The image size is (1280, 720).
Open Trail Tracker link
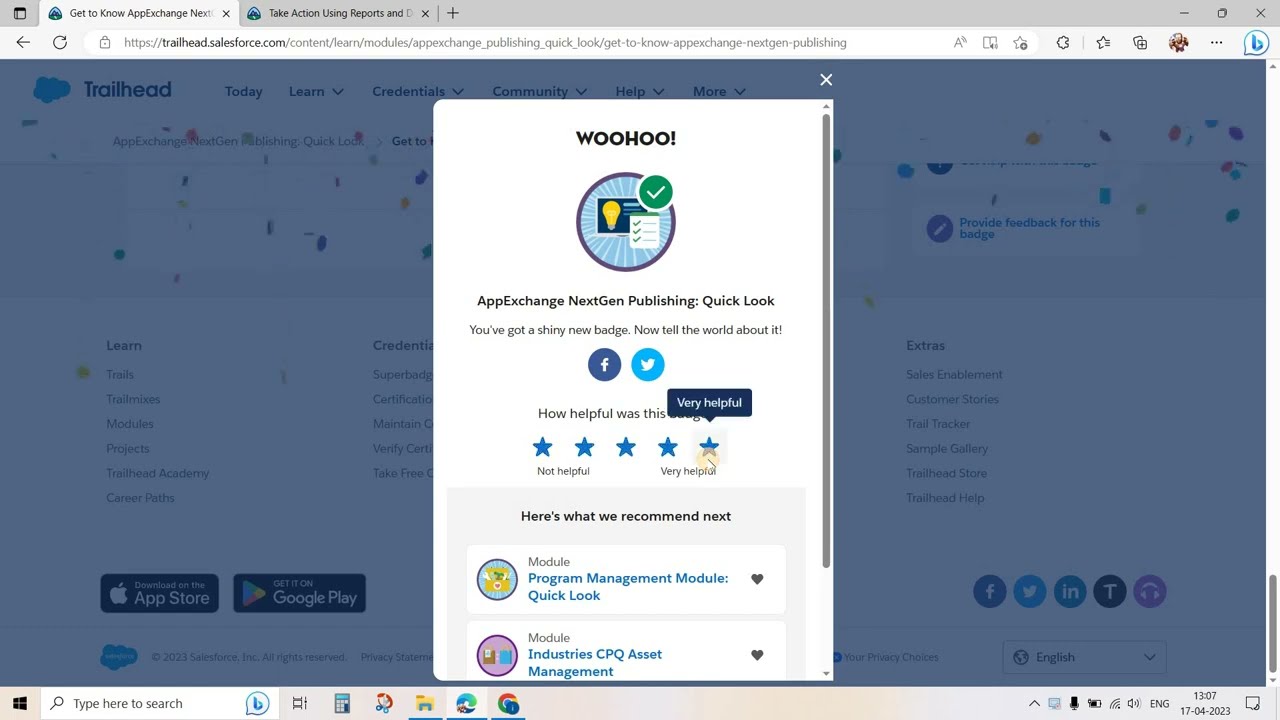coord(938,424)
